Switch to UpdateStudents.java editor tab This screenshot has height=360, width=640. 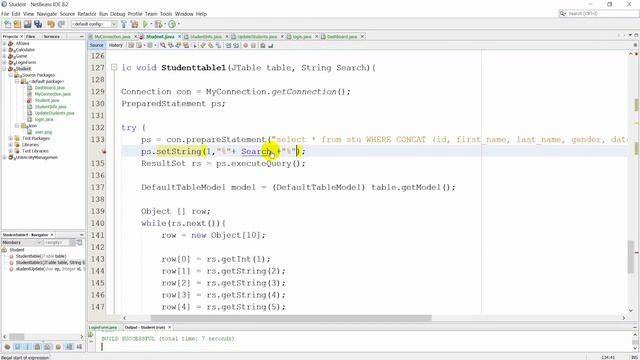click(x=257, y=37)
